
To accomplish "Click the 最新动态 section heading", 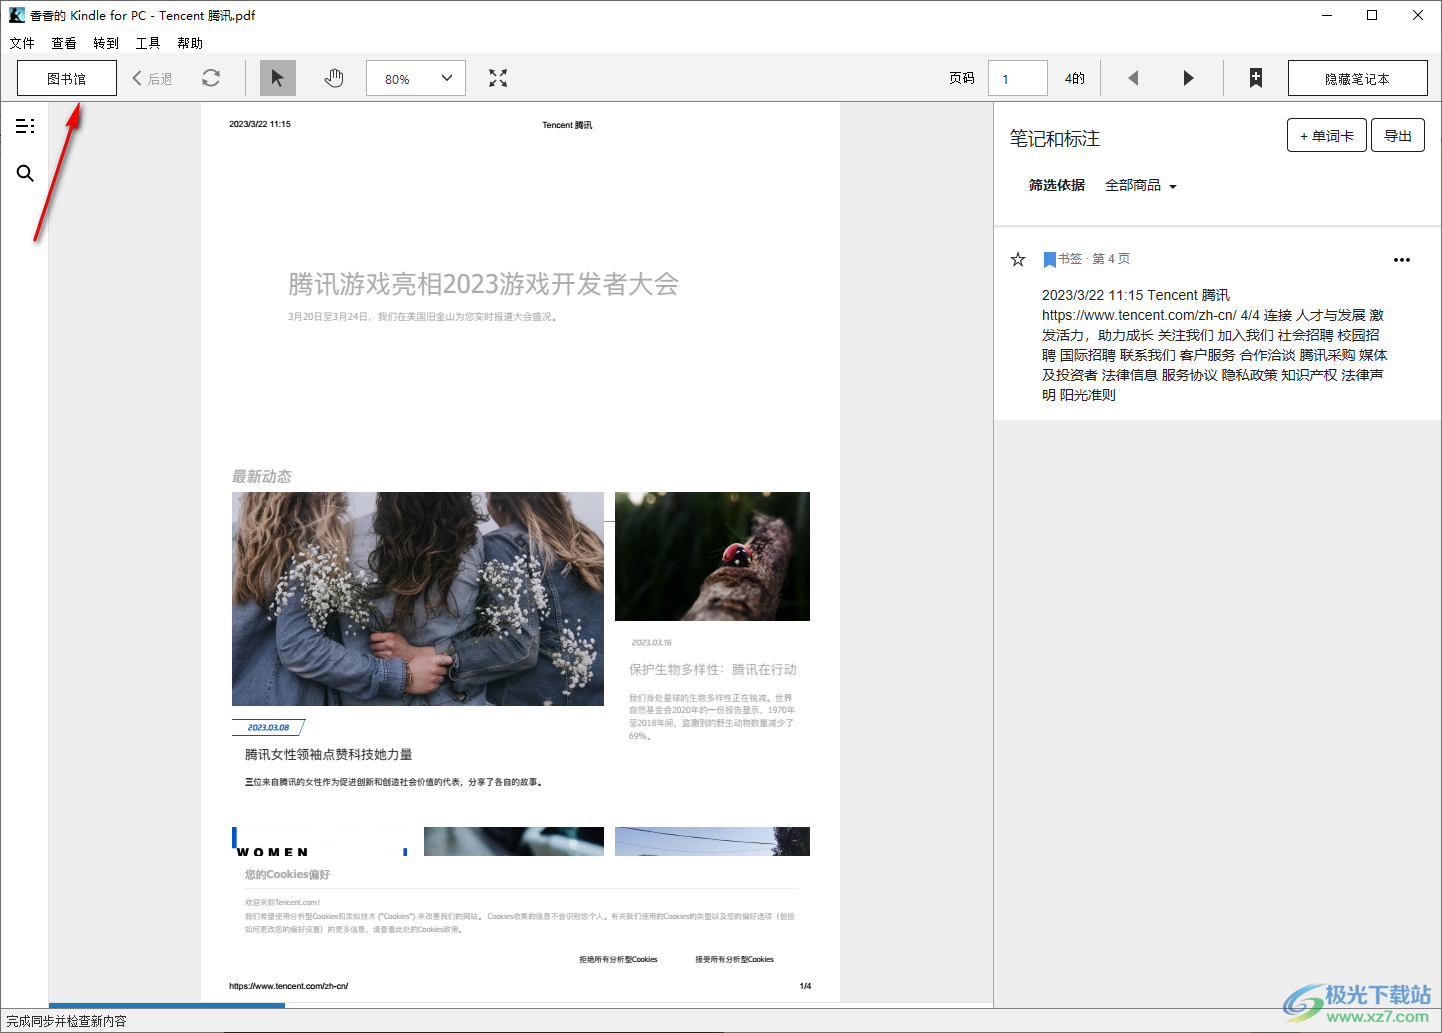I will coord(262,477).
